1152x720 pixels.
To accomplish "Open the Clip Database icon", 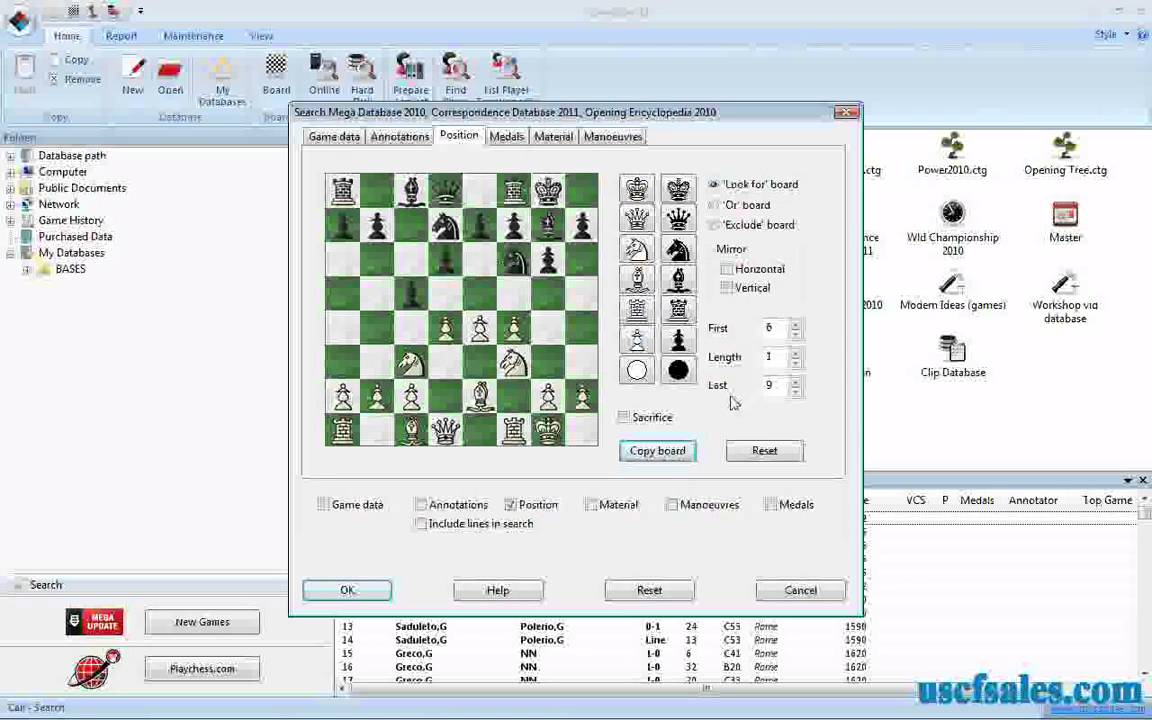I will tap(953, 356).
